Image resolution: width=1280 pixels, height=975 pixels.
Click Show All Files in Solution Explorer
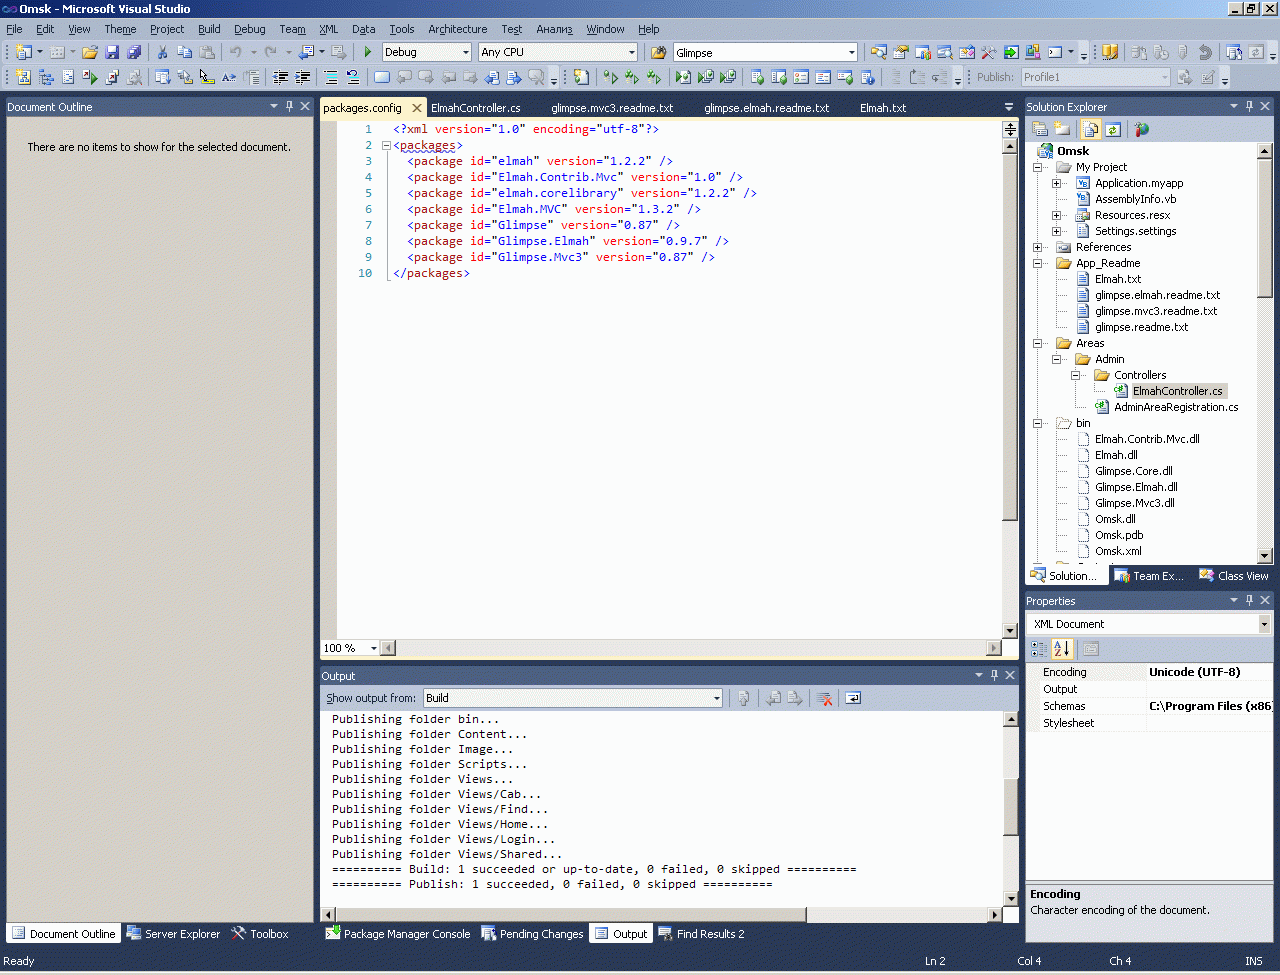(x=1090, y=129)
